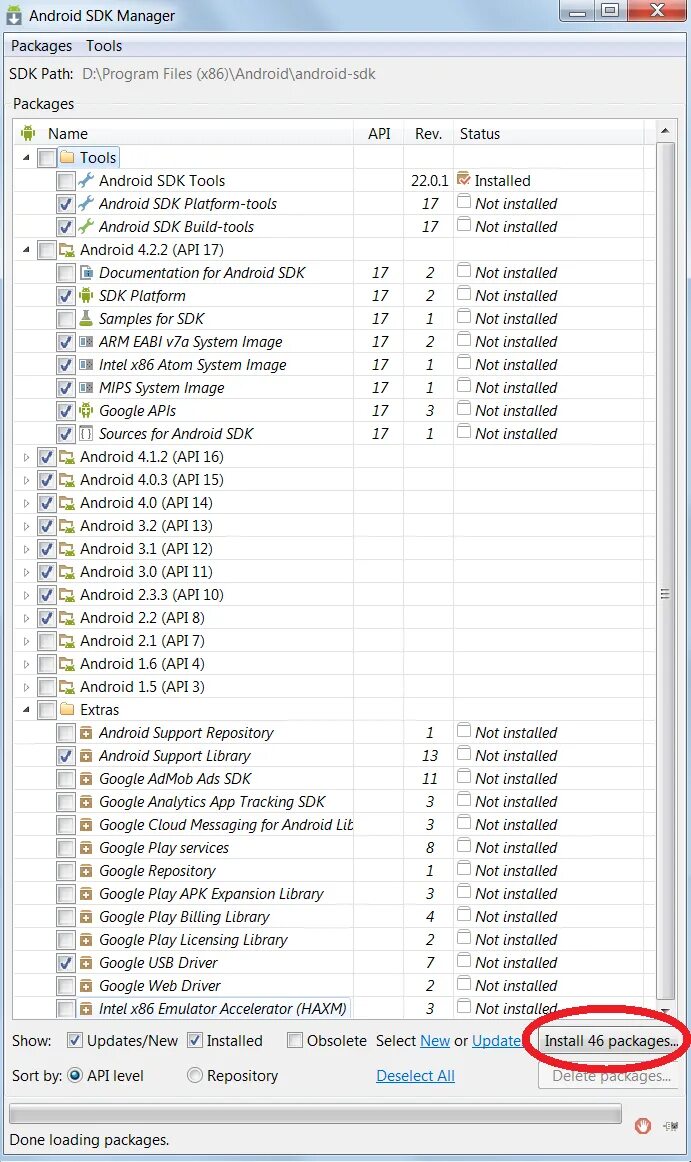Check the Samples for SDK checkbox
691x1162 pixels.
(66, 318)
